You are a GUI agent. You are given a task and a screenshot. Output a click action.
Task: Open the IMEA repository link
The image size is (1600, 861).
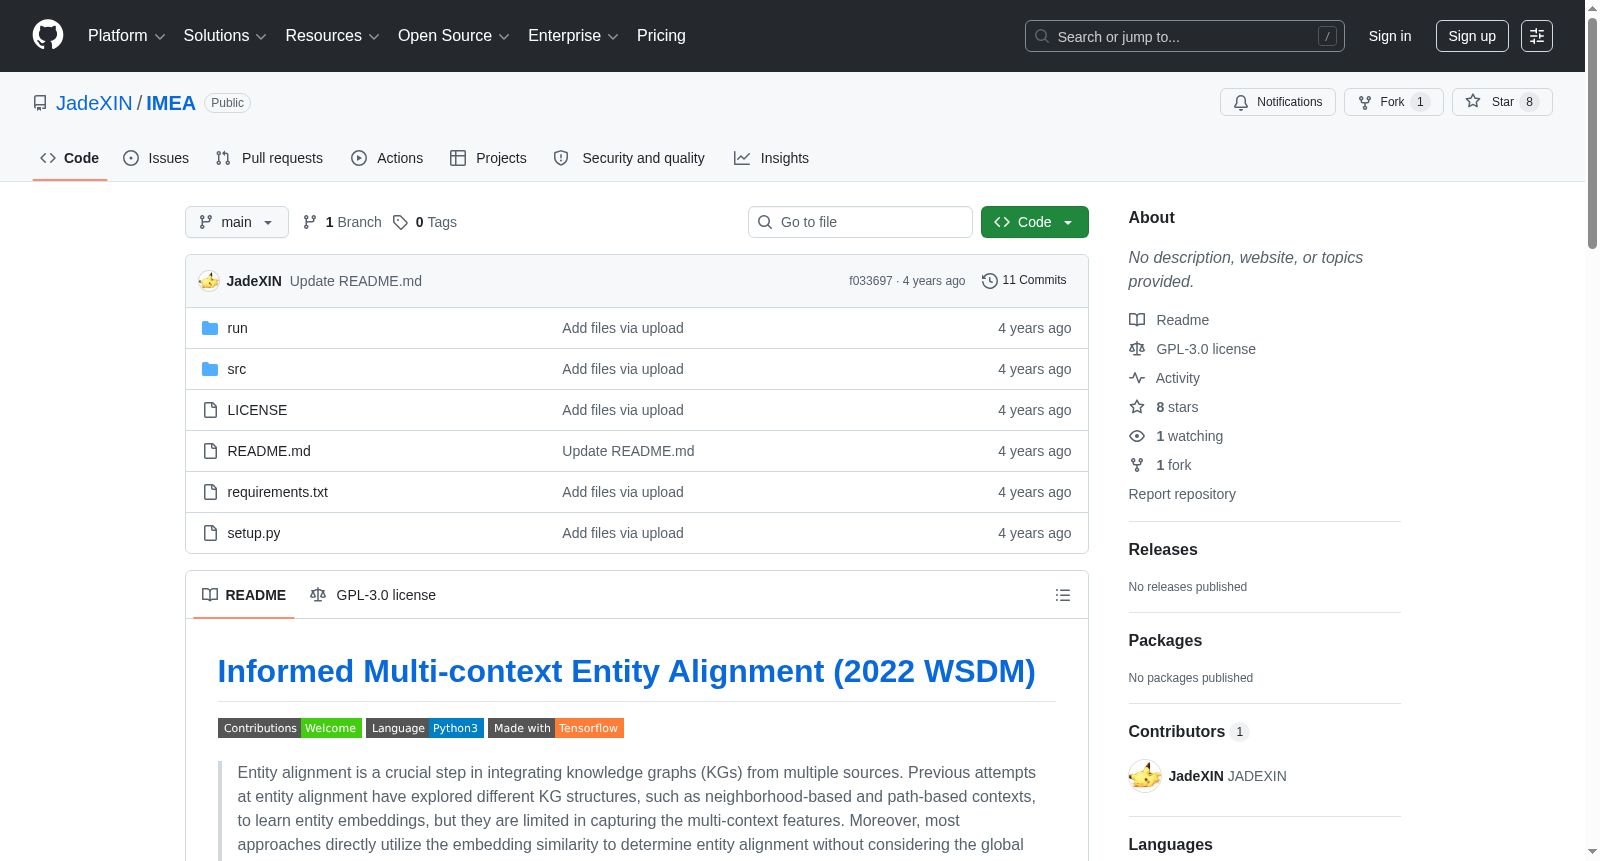(x=171, y=103)
